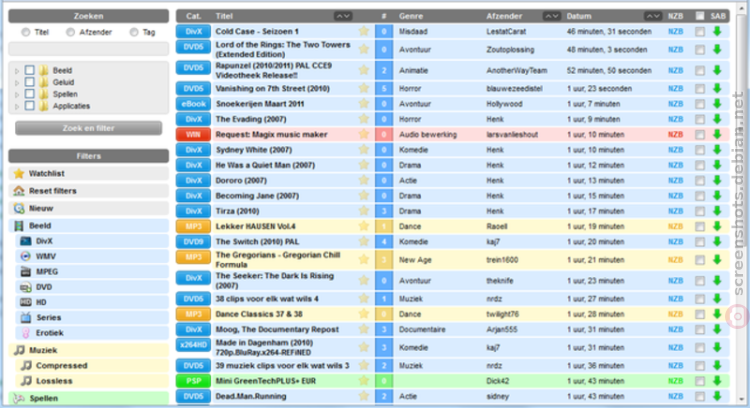Toggle the select-all checkbox in table header
Viewport: 750px width, 408px height.
(x=700, y=16)
